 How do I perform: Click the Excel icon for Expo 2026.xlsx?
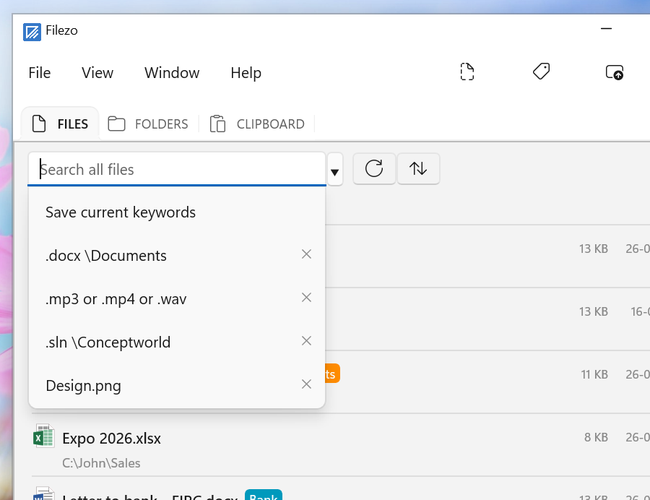coord(44,436)
